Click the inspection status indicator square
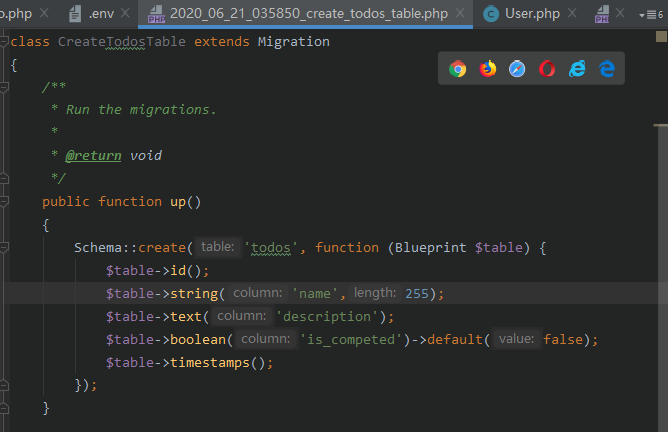 tap(661, 37)
